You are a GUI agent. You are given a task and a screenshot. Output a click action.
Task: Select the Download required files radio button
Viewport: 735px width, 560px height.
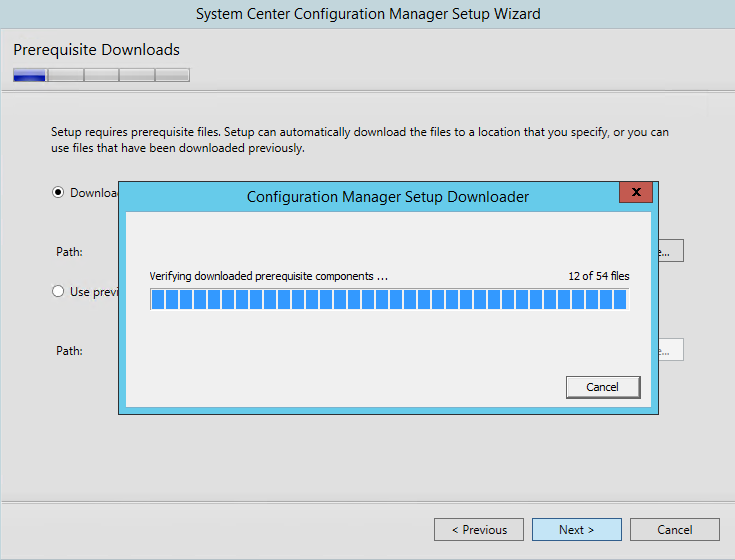(58, 193)
